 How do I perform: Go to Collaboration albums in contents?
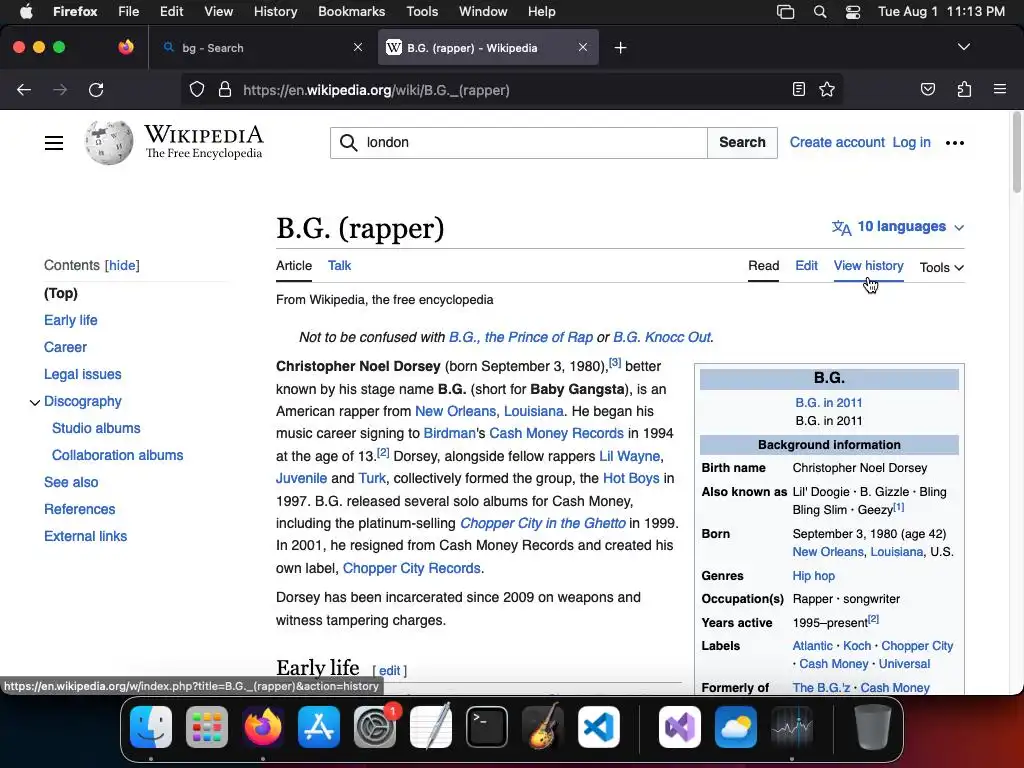point(118,455)
